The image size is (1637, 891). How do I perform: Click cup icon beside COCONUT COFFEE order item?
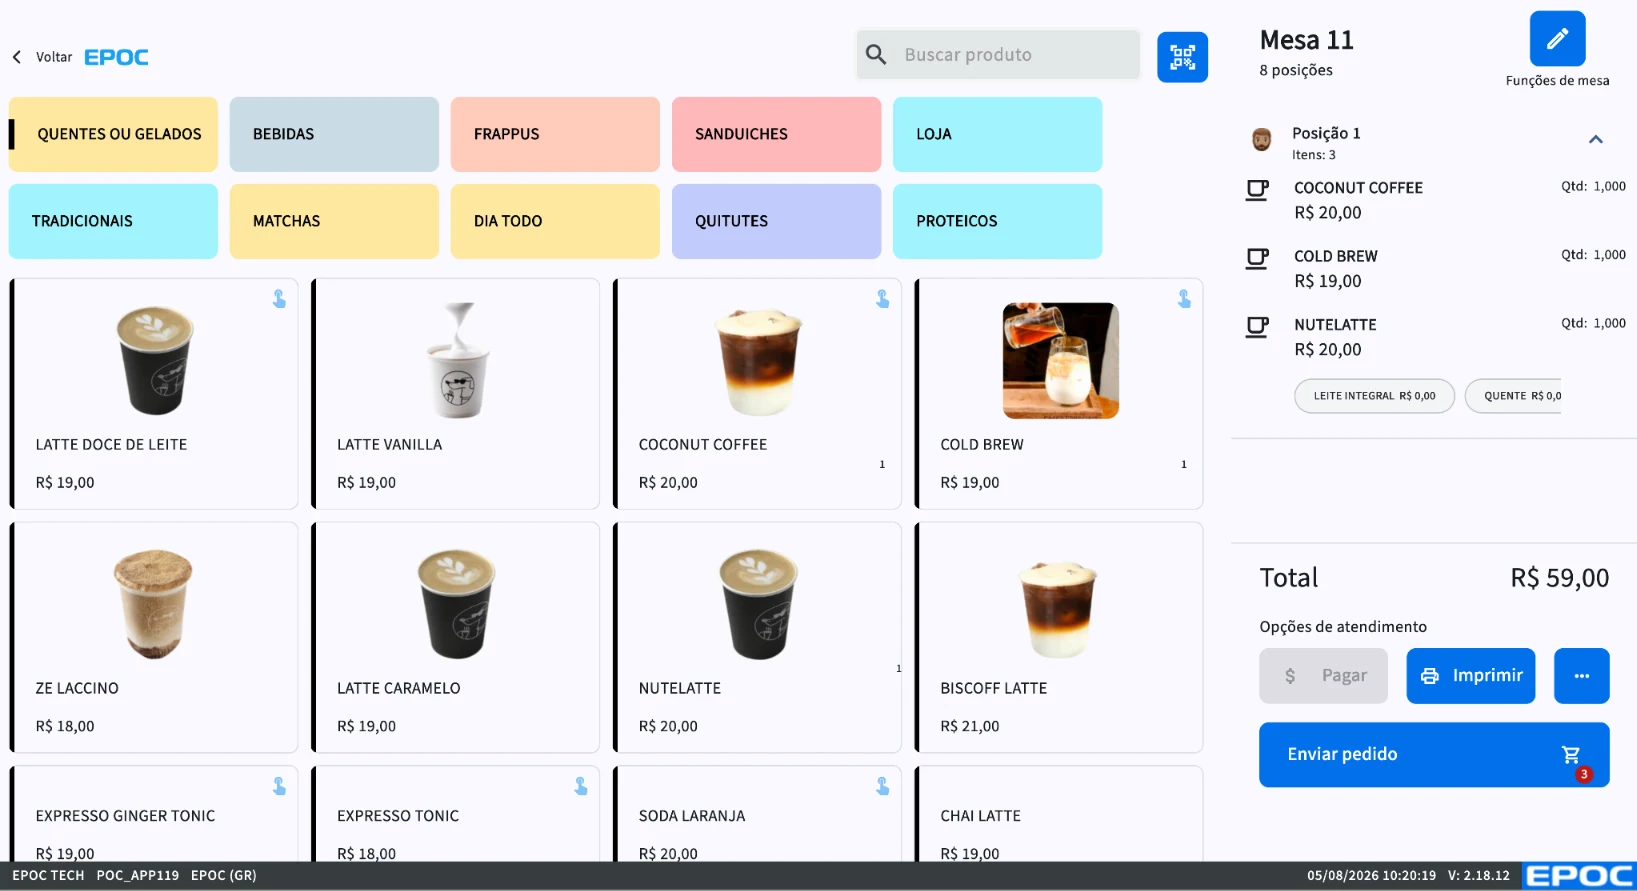(x=1257, y=190)
